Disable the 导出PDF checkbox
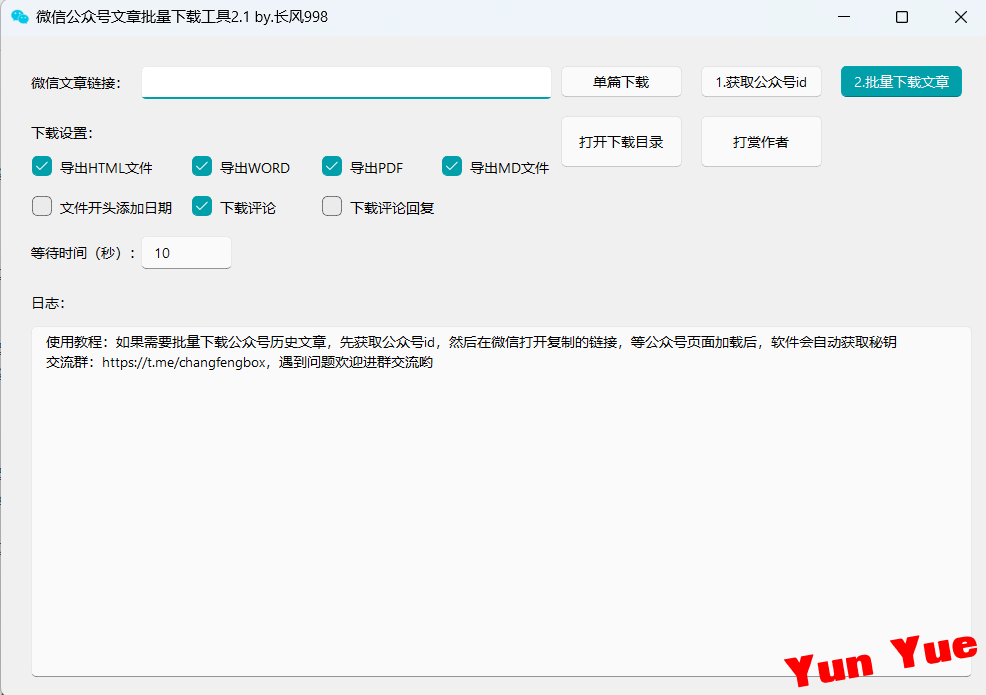Image resolution: width=986 pixels, height=695 pixels. click(x=332, y=167)
